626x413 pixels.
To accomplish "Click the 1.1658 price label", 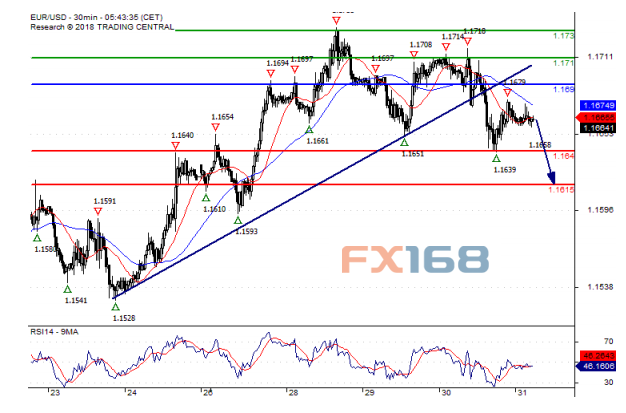I will click(x=540, y=145).
